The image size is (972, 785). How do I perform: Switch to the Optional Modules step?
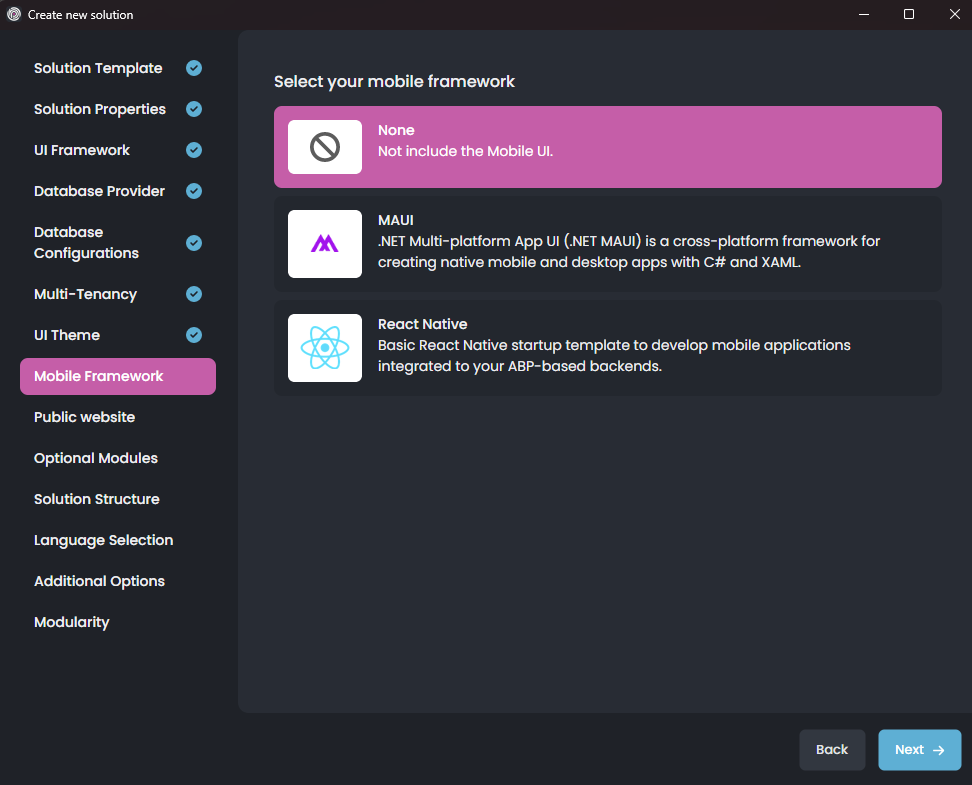point(95,458)
